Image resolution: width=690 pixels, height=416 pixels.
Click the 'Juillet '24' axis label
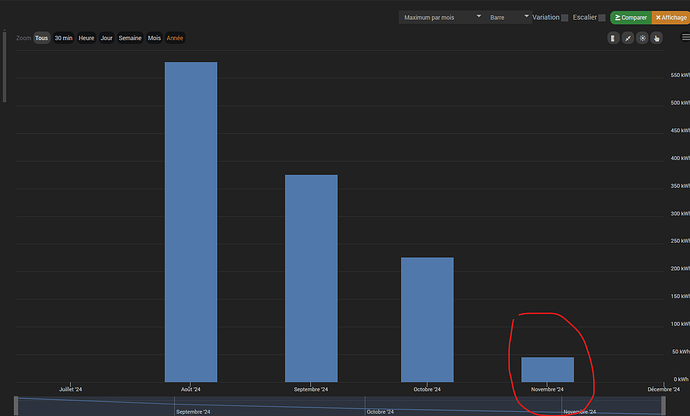coord(70,389)
